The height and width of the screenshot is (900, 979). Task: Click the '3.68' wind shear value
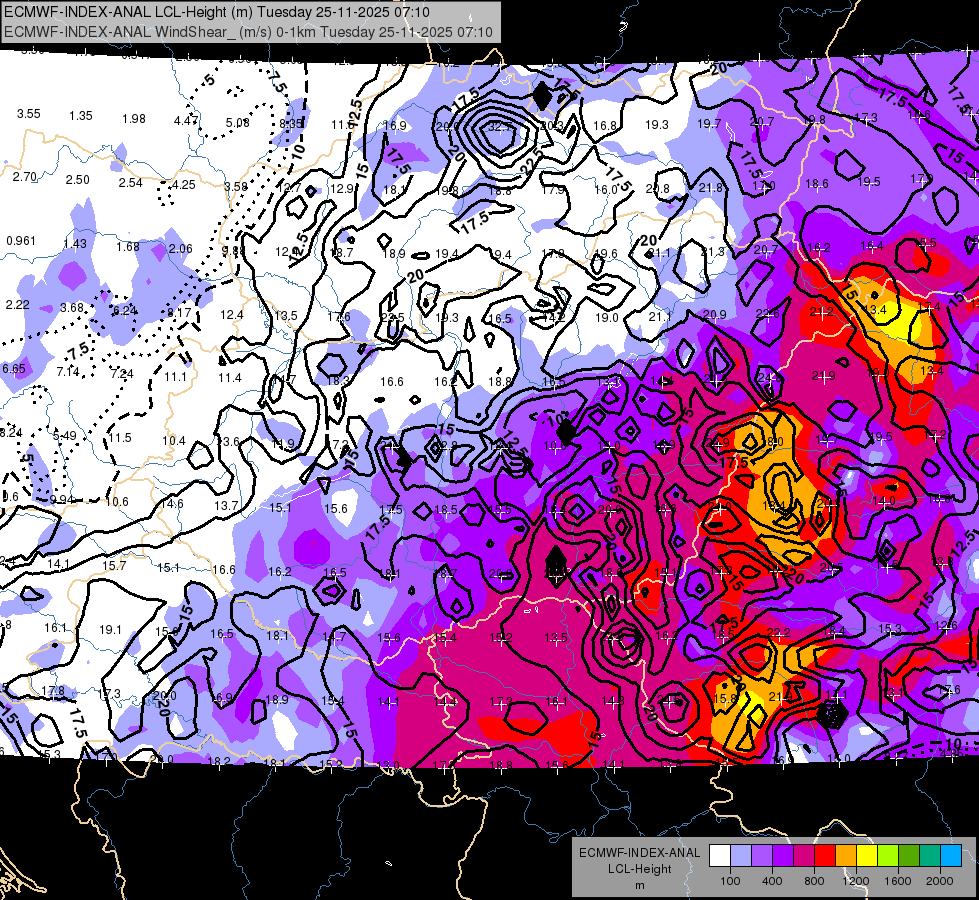pyautogui.click(x=72, y=308)
